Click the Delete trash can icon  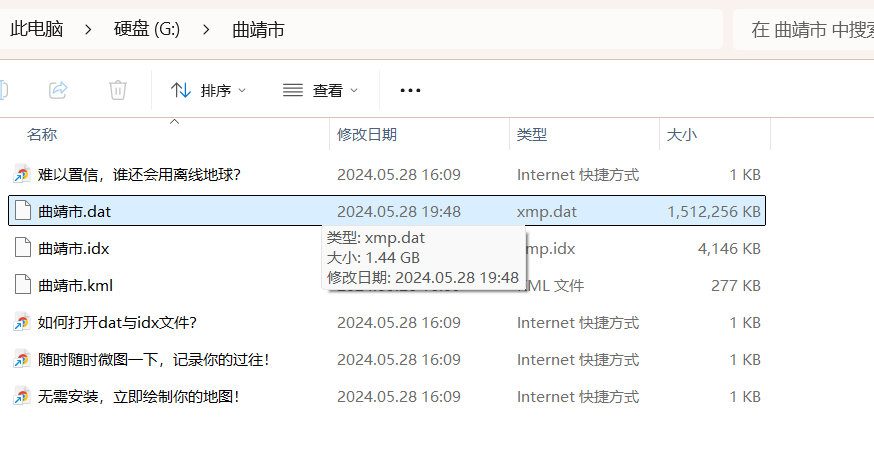click(118, 90)
